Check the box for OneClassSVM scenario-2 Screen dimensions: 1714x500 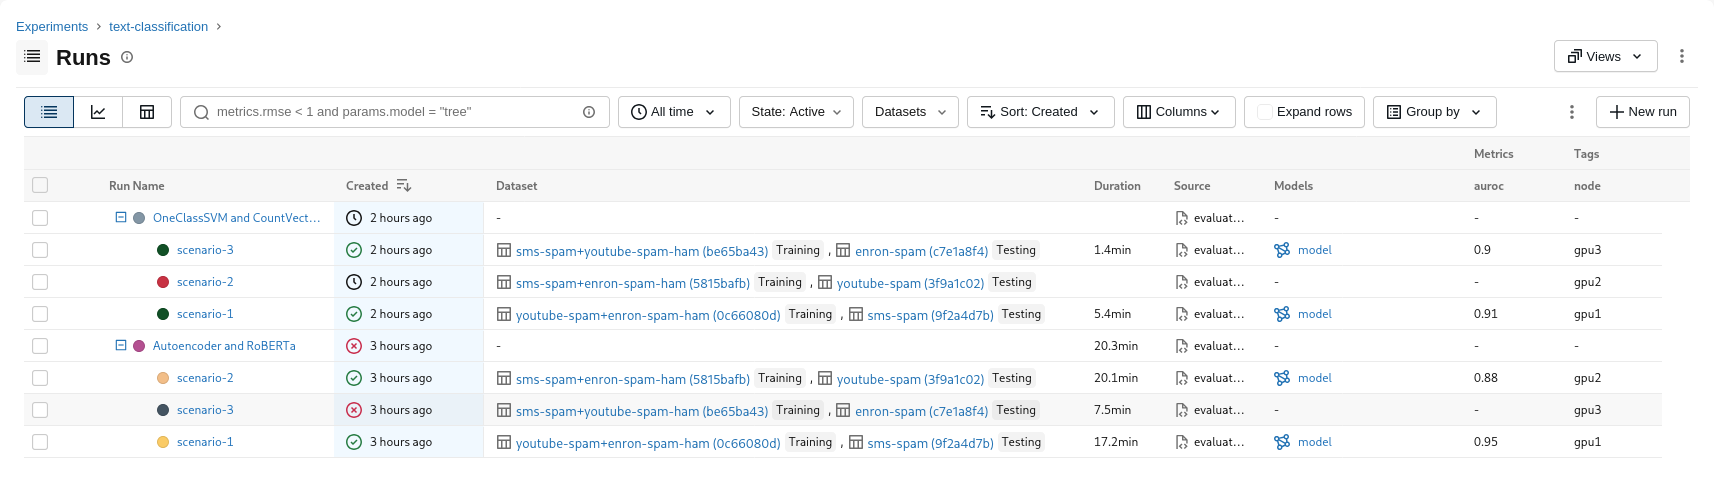click(40, 282)
